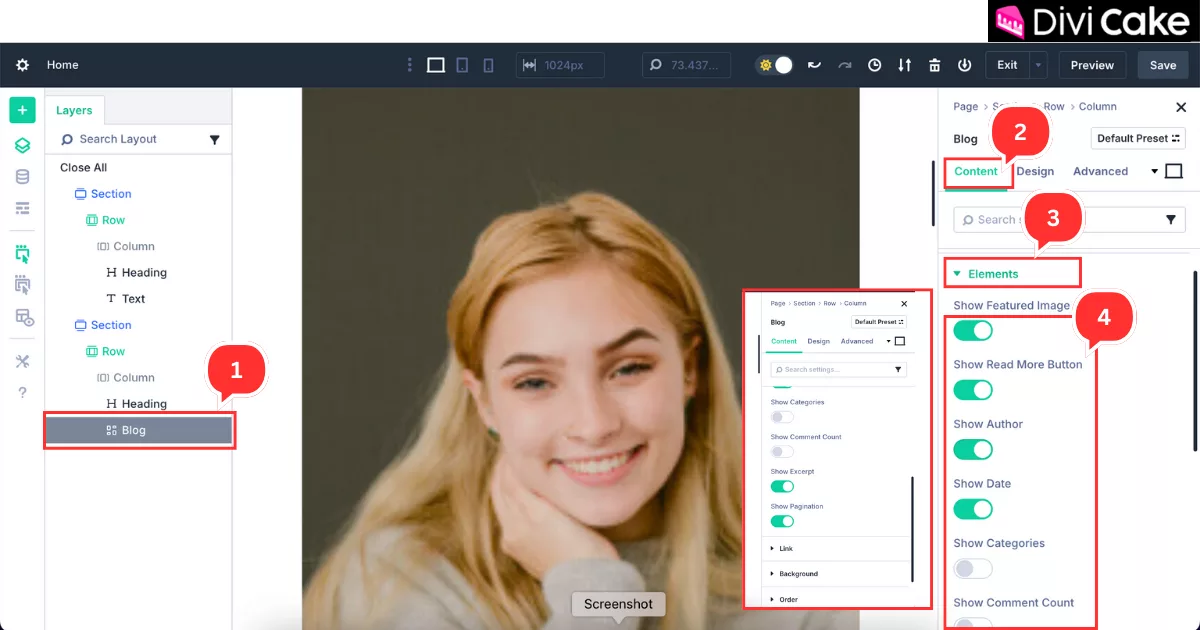Screen dimensions: 1200x630
Task: Click the redo arrow
Action: pyautogui.click(x=845, y=65)
